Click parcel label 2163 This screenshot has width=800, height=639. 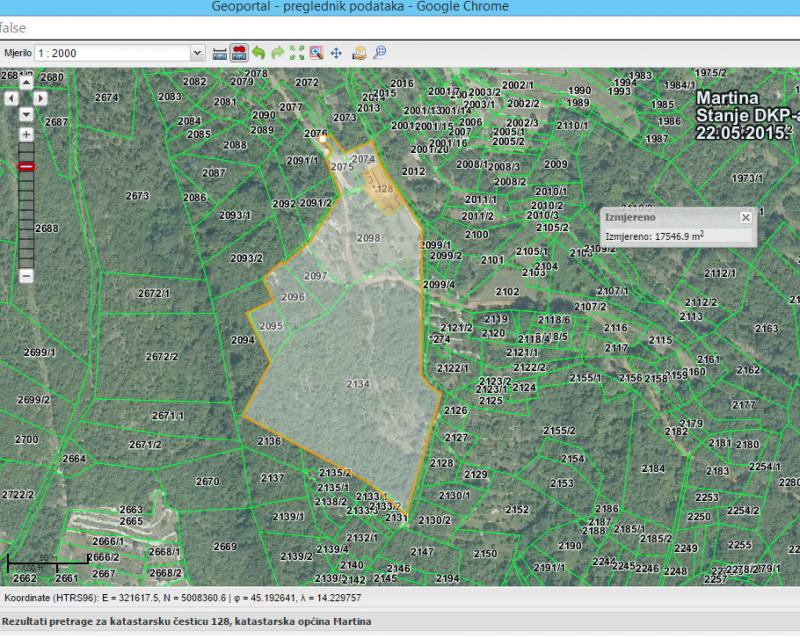(766, 328)
